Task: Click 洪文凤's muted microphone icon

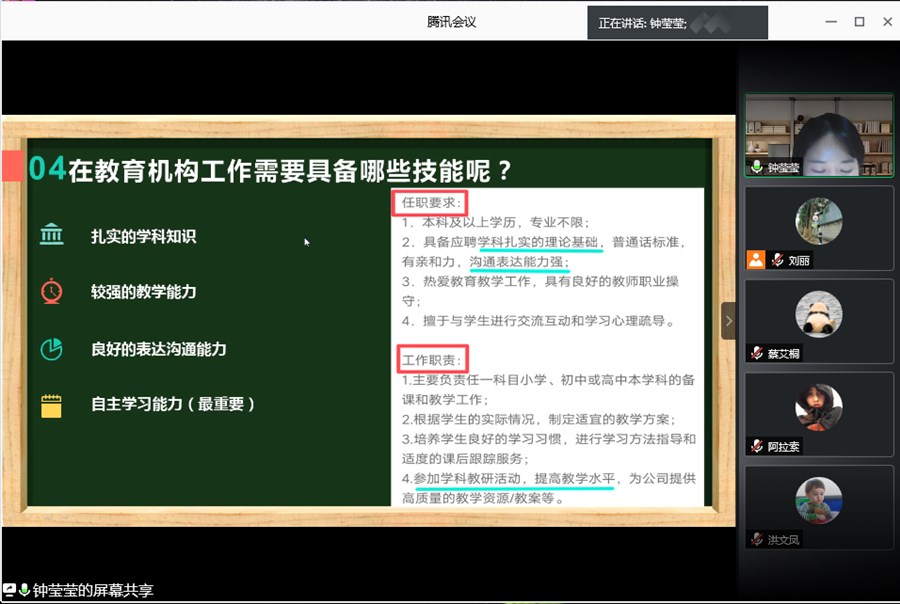Action: 757,539
